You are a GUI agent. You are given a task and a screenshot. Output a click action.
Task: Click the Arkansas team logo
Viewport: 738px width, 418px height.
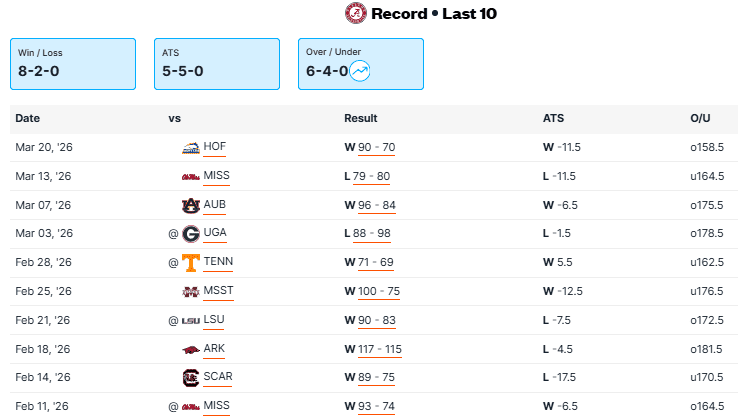click(x=190, y=350)
